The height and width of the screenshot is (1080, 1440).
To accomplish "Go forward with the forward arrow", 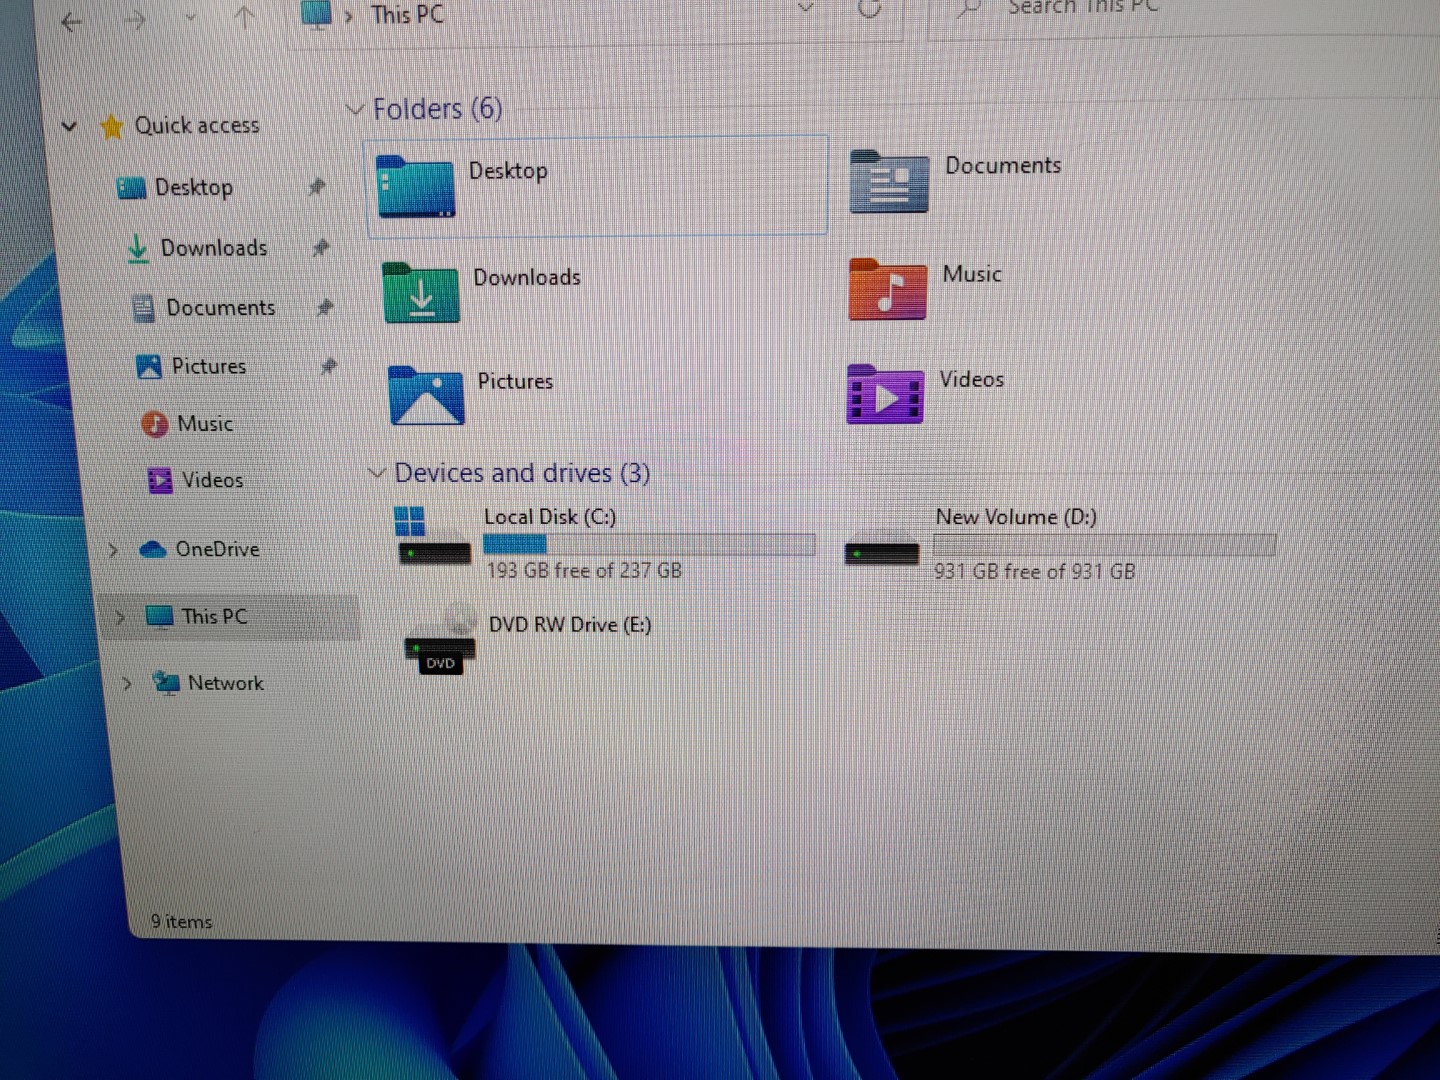I will click(135, 20).
